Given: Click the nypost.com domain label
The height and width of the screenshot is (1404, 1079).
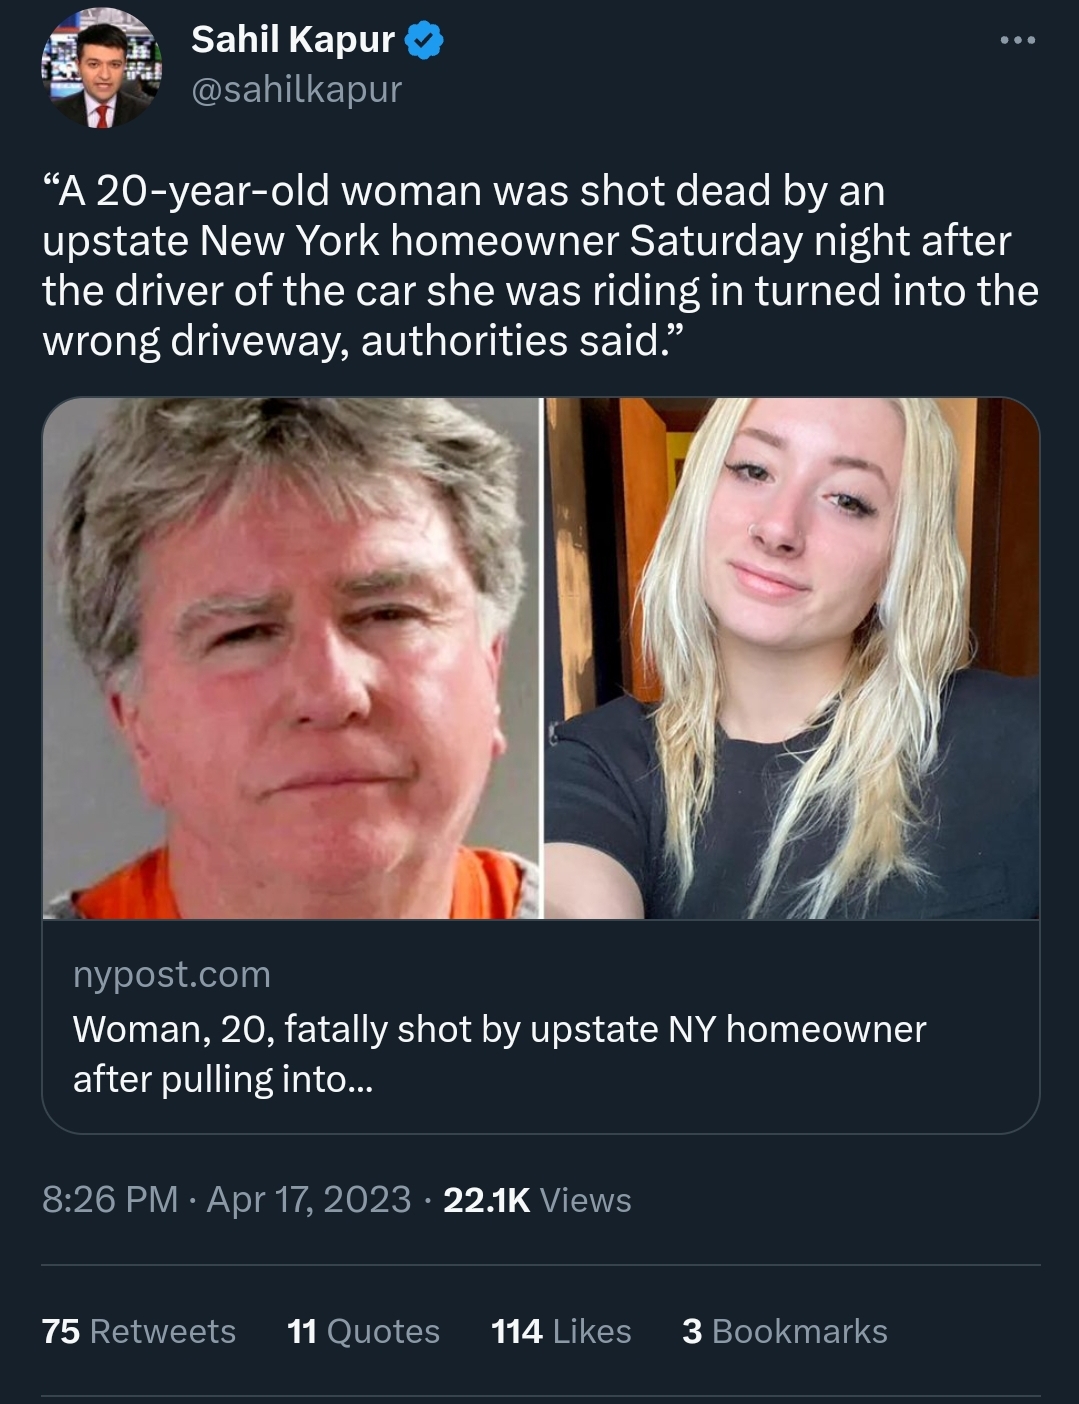Looking at the screenshot, I should click(172, 974).
